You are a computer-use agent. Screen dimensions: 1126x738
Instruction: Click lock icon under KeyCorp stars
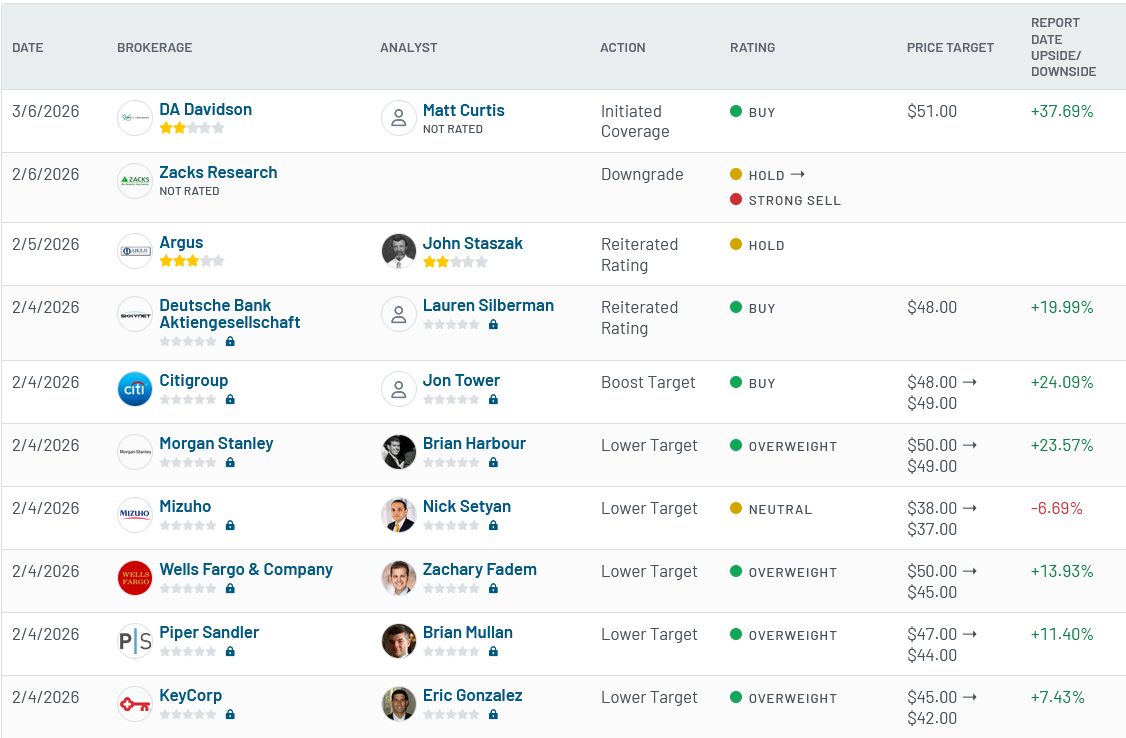point(231,714)
